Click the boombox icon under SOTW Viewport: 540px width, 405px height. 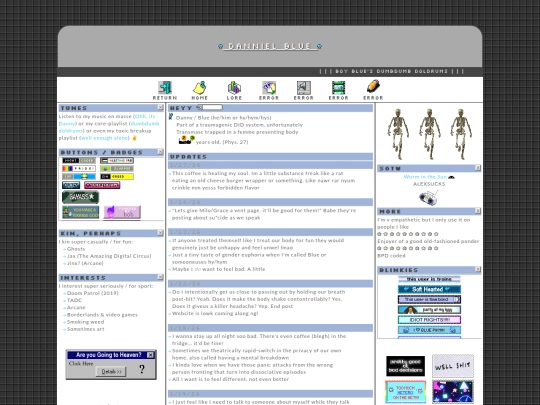[429, 198]
